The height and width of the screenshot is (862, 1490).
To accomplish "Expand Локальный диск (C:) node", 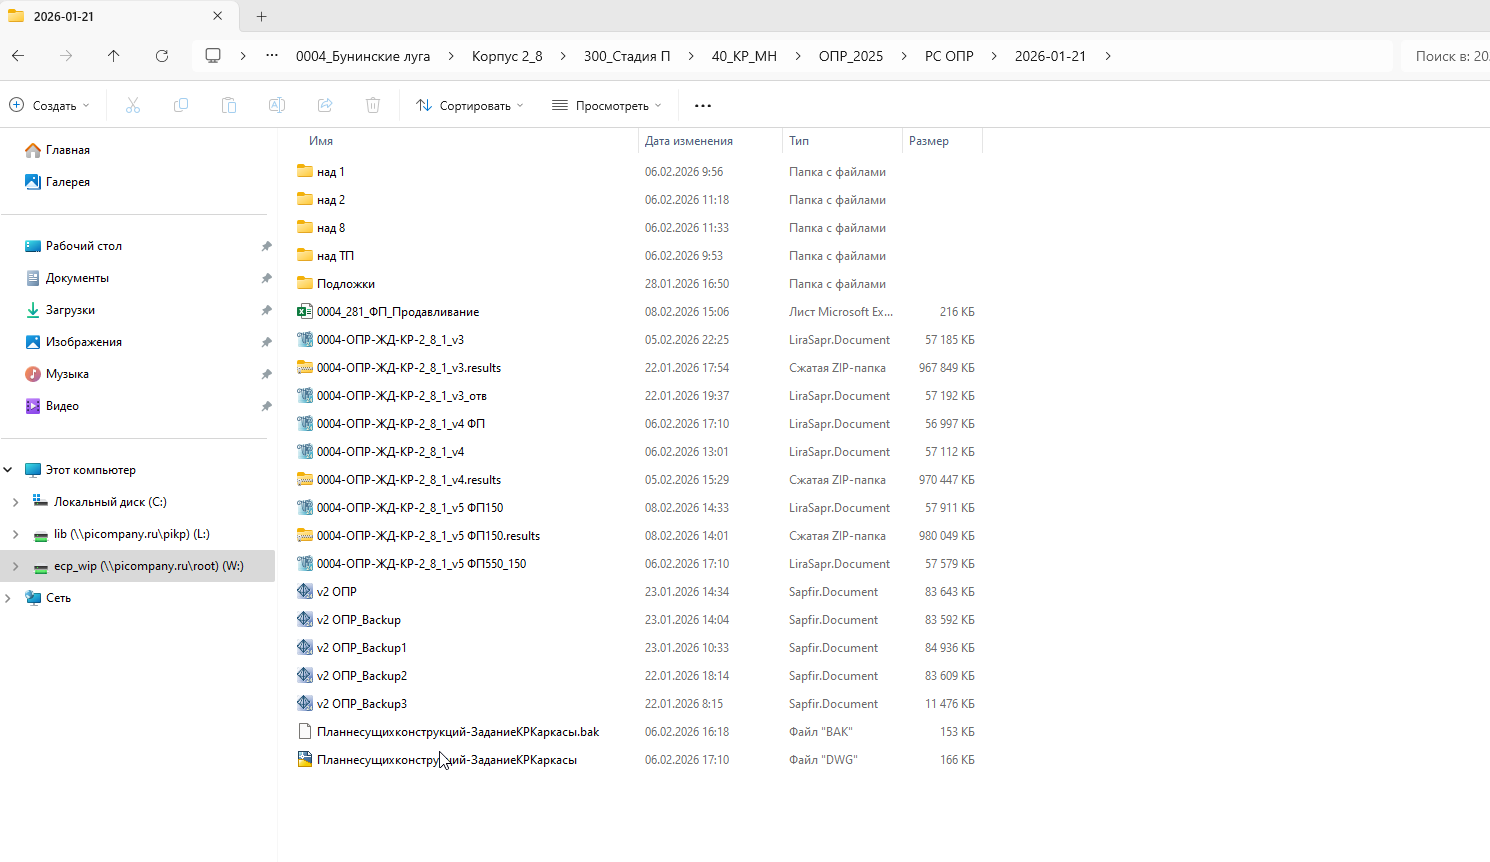I will point(15,502).
